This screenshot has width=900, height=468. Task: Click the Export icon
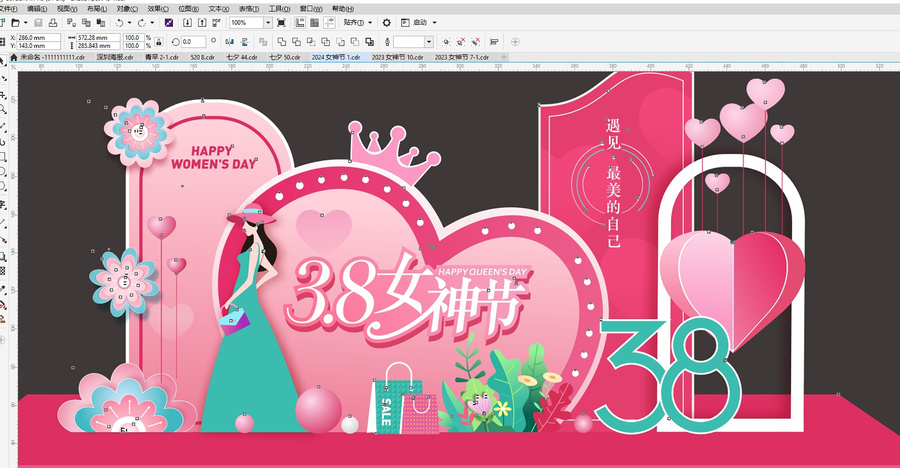[x=202, y=22]
